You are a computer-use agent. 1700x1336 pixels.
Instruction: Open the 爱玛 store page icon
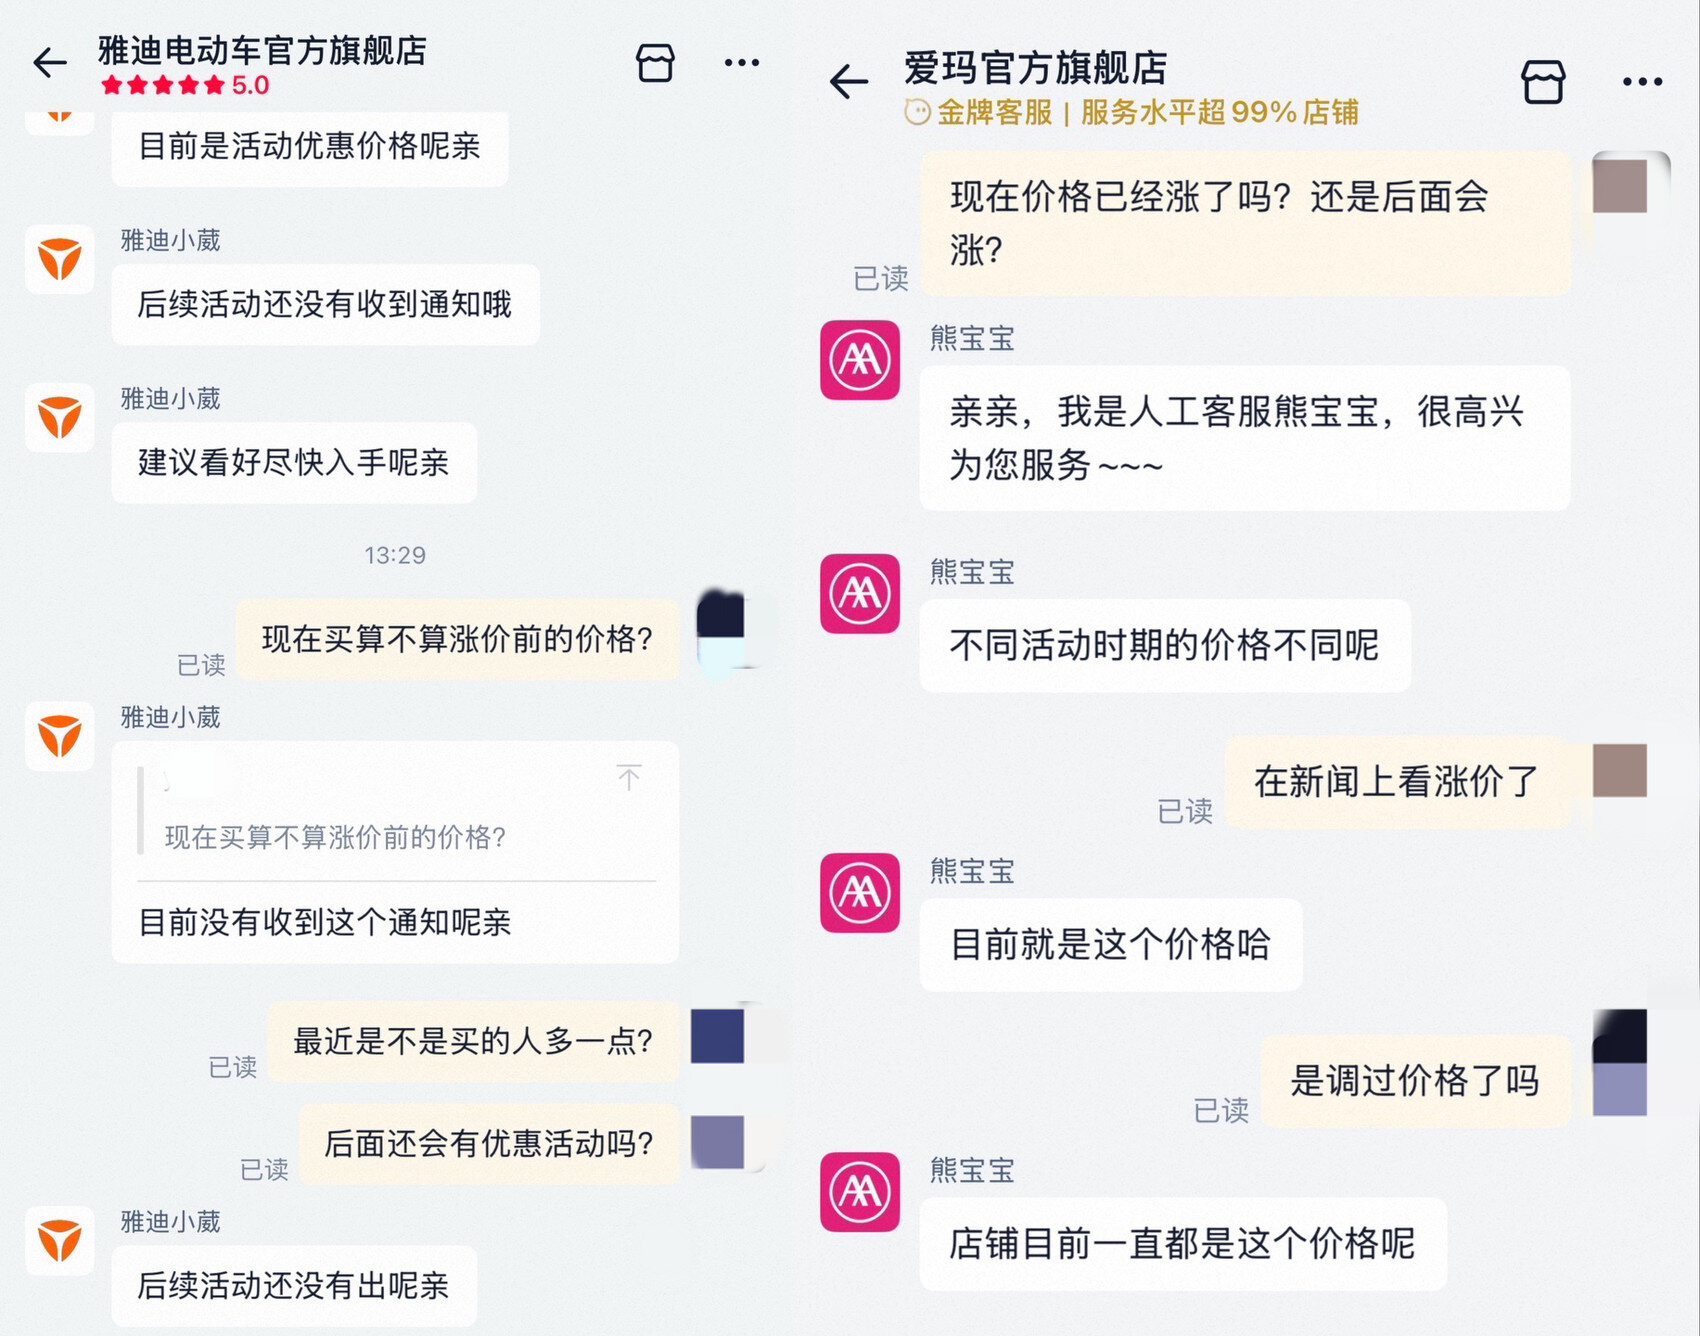click(1543, 81)
